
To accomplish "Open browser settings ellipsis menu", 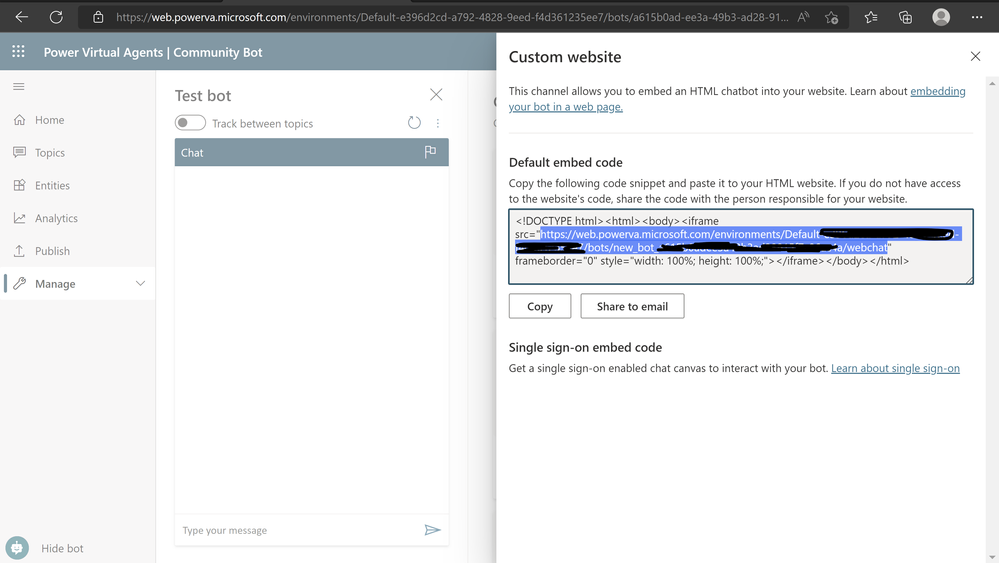I will tap(977, 17).
